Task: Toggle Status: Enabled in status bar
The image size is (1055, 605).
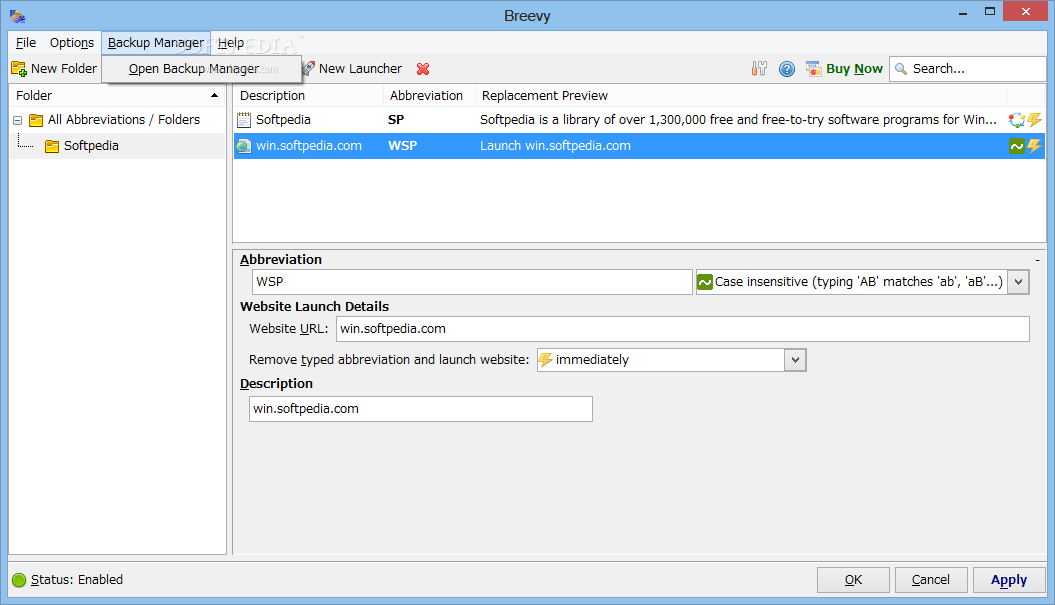Action: click(x=77, y=580)
